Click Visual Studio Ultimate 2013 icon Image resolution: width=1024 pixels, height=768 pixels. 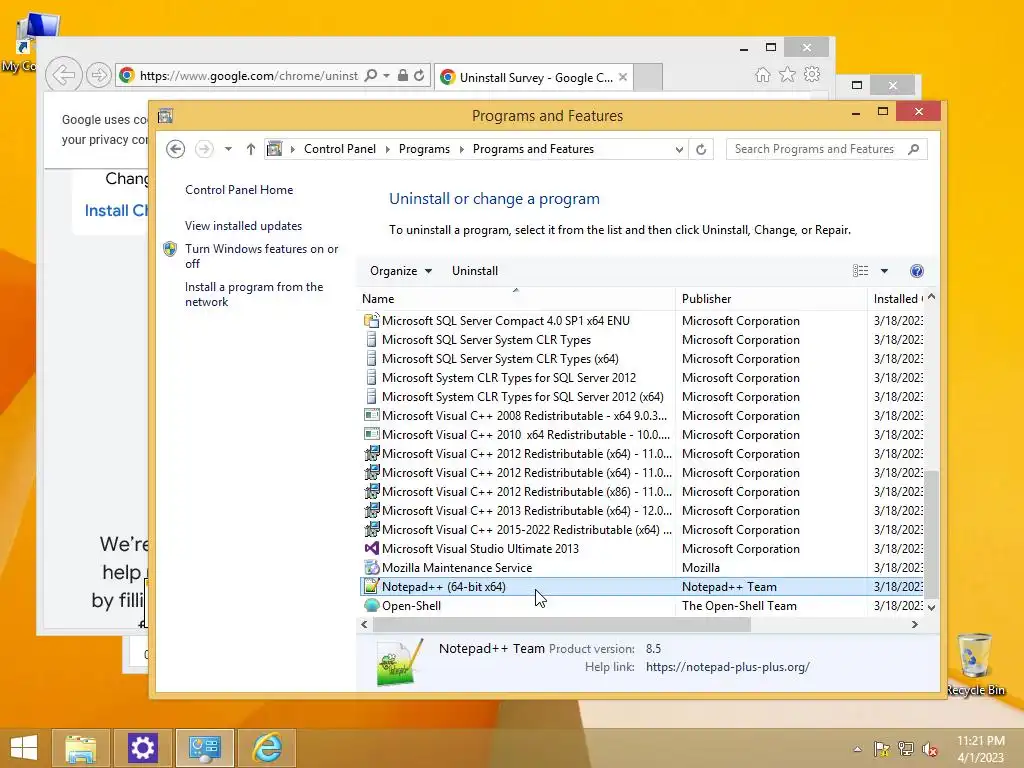coord(372,549)
